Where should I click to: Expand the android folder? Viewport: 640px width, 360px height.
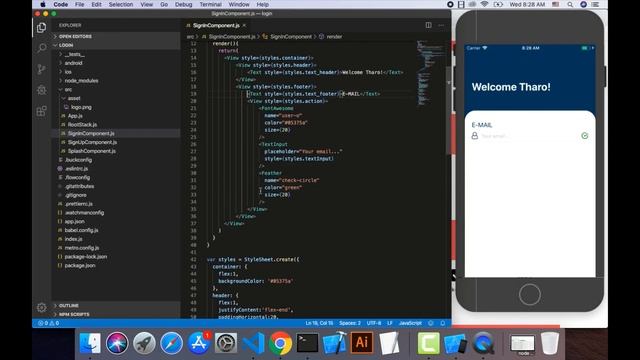116,63
